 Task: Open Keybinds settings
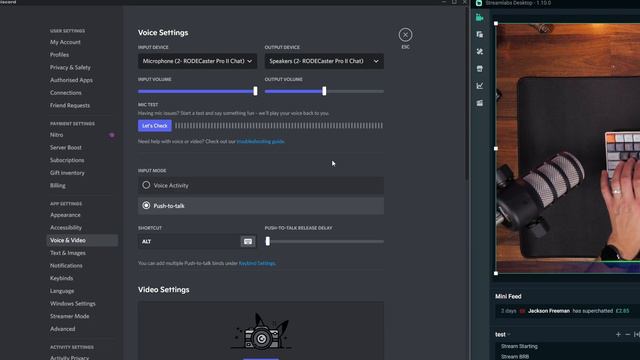[62, 278]
